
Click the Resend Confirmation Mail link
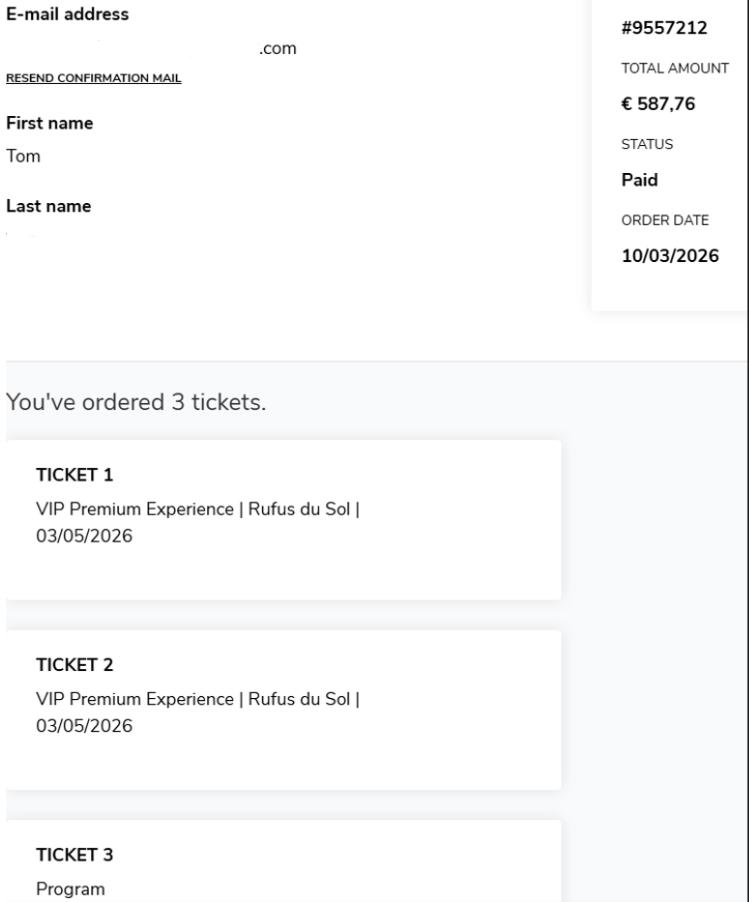pyautogui.click(x=94, y=78)
